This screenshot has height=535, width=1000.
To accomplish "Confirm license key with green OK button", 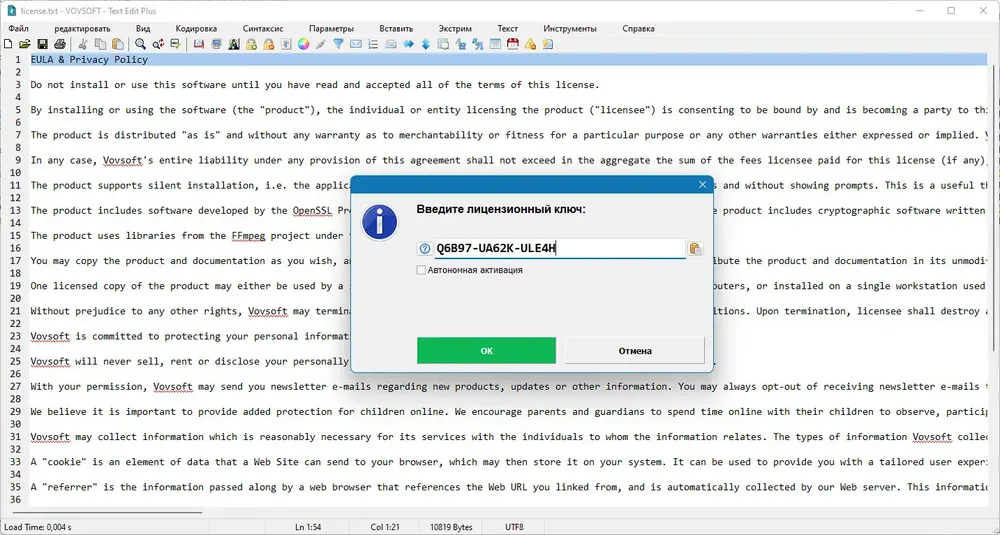I will click(x=487, y=351).
